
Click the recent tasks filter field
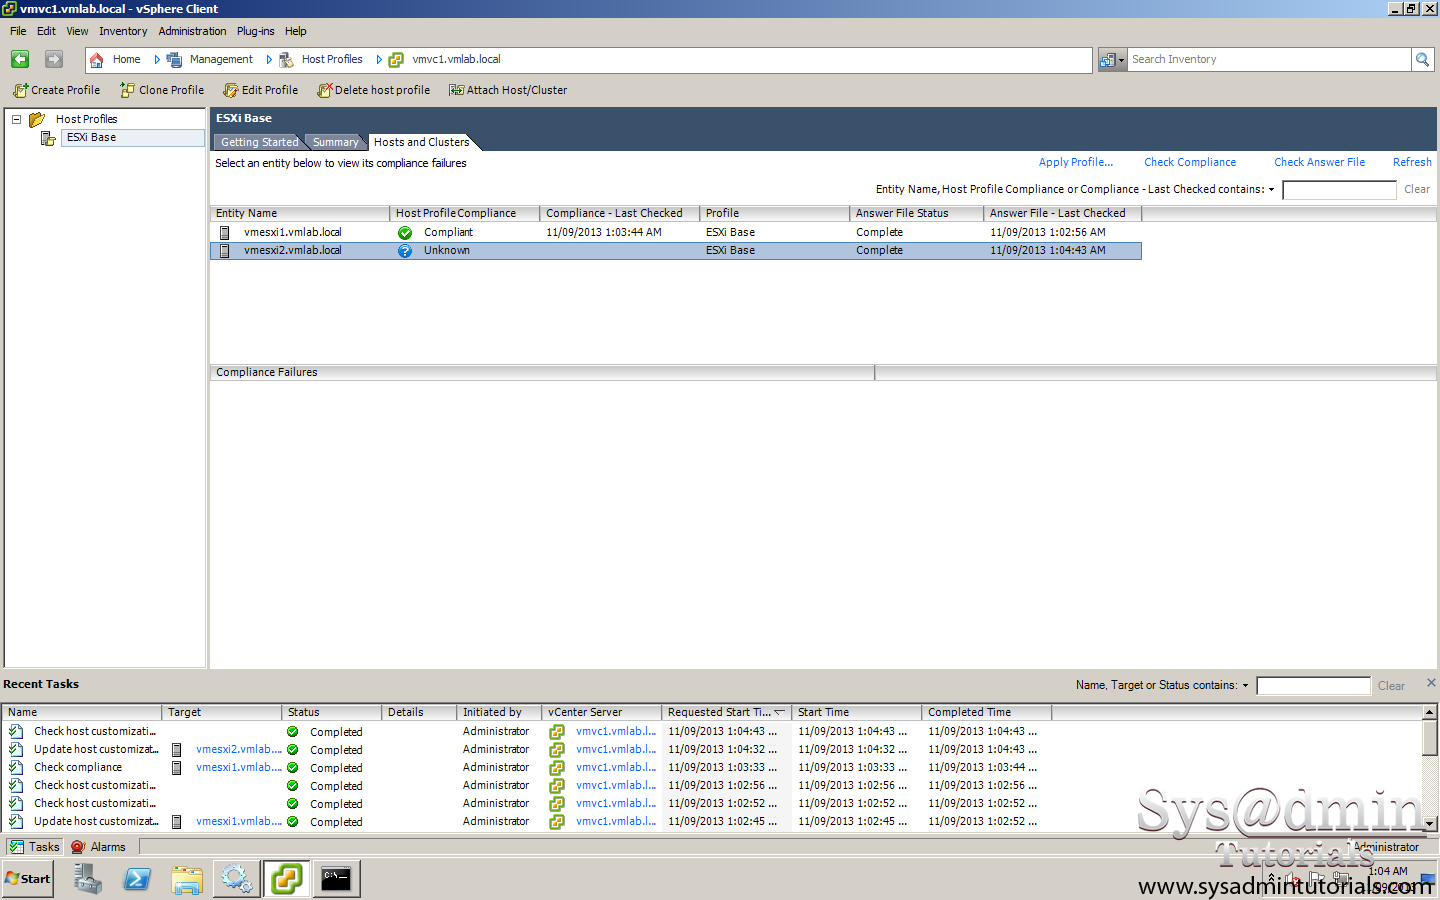(1313, 686)
